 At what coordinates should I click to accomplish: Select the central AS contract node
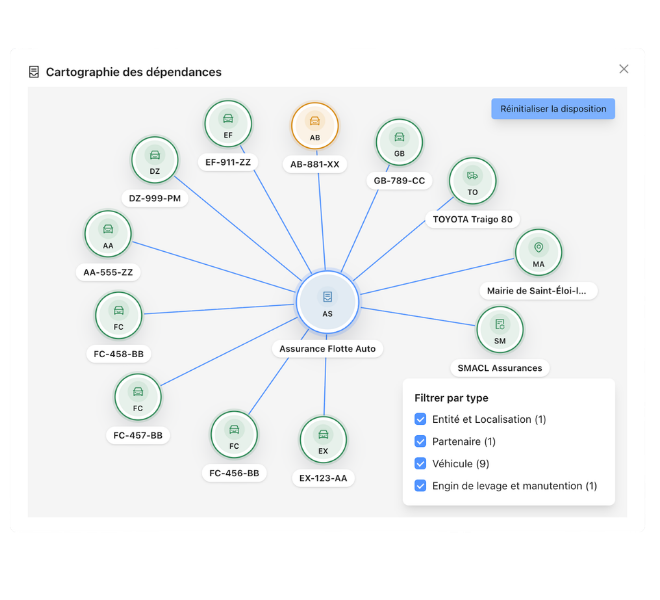pos(327,303)
